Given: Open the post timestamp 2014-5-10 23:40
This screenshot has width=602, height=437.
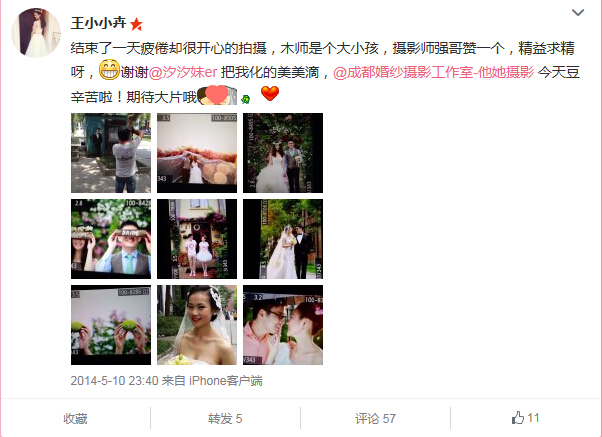Looking at the screenshot, I should [114, 381].
